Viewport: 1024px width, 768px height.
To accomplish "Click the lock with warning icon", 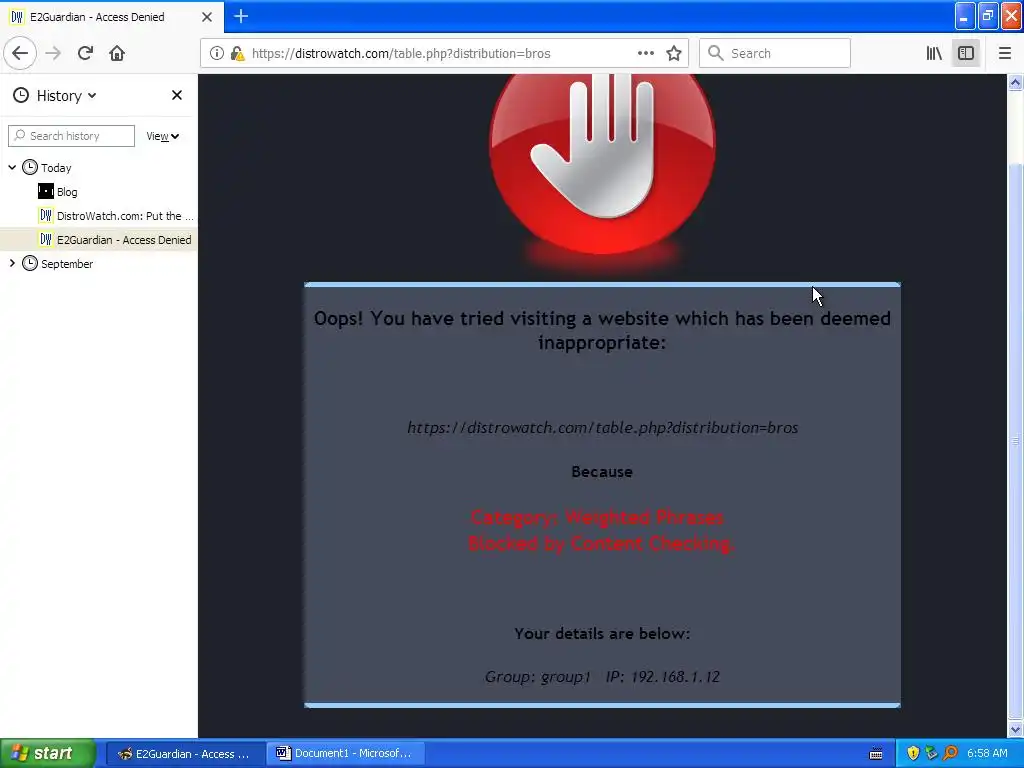I will [x=237, y=53].
